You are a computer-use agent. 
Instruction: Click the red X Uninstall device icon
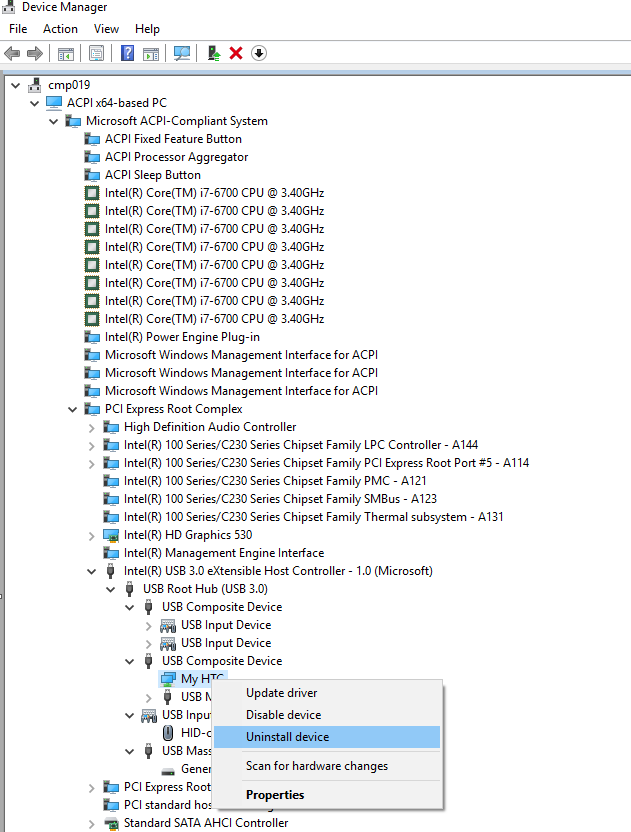(236, 53)
